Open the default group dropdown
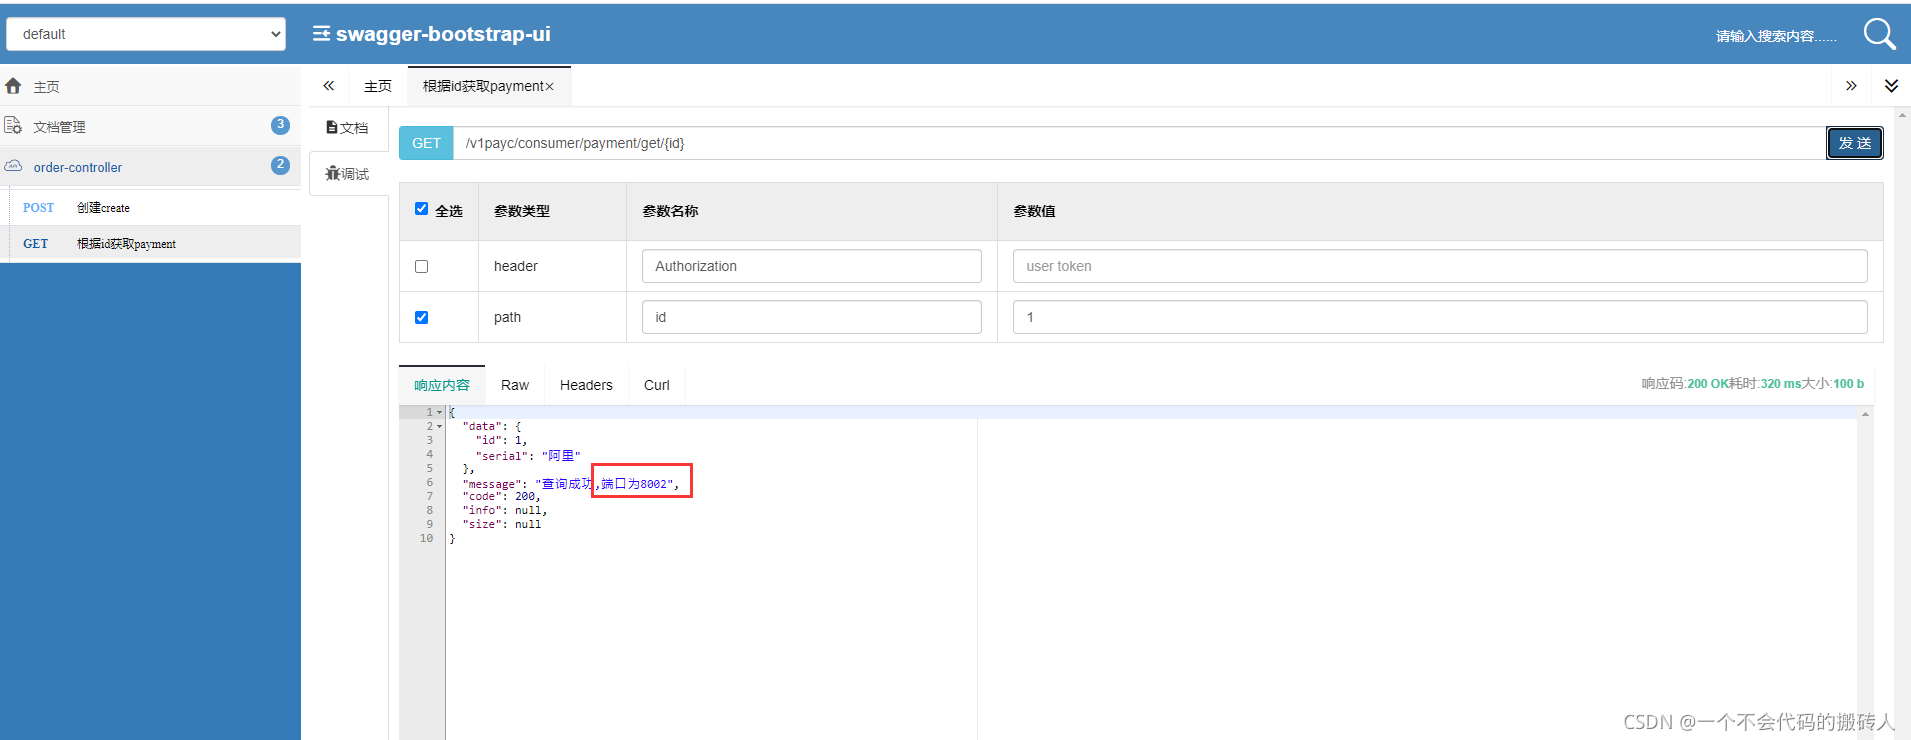The image size is (1911, 740). point(146,34)
